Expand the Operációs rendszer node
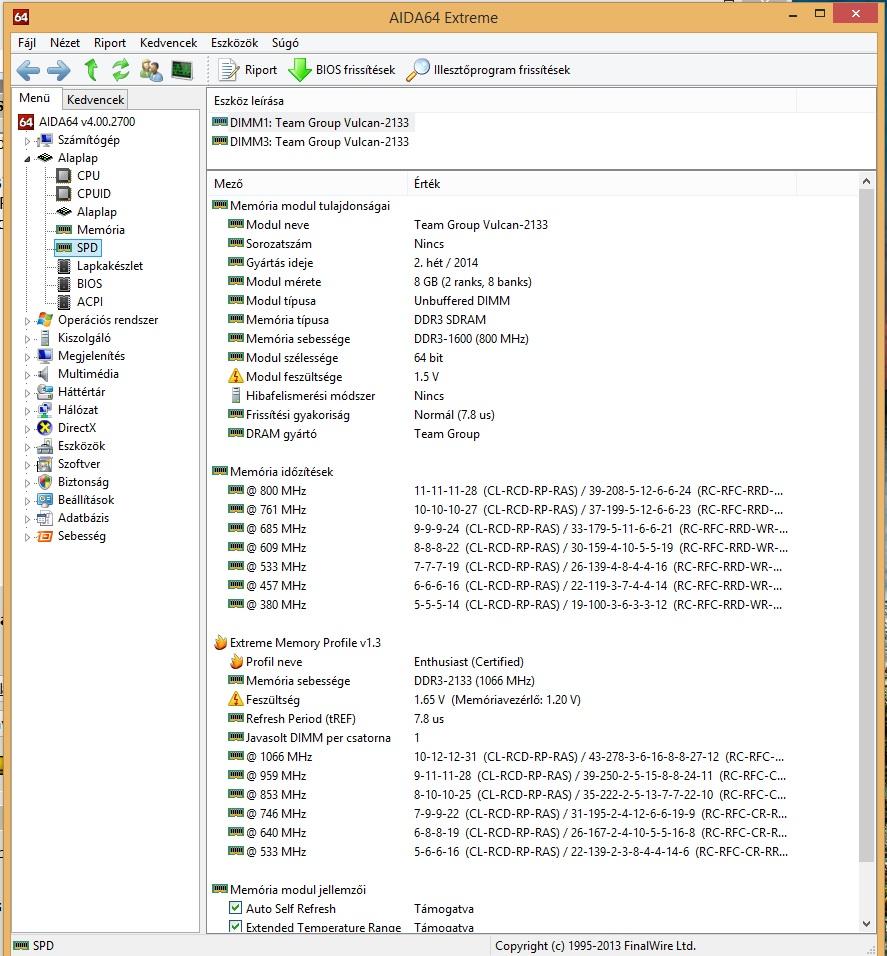The image size is (887, 956). coord(27,321)
